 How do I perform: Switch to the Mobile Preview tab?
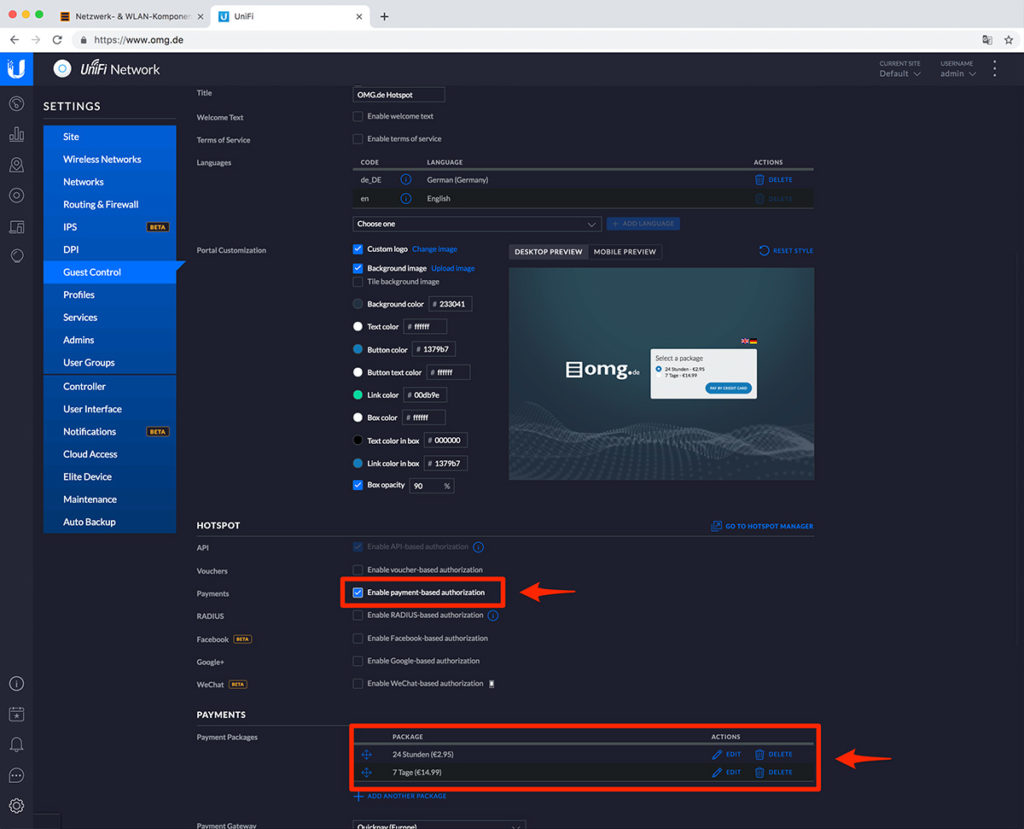[x=625, y=252]
